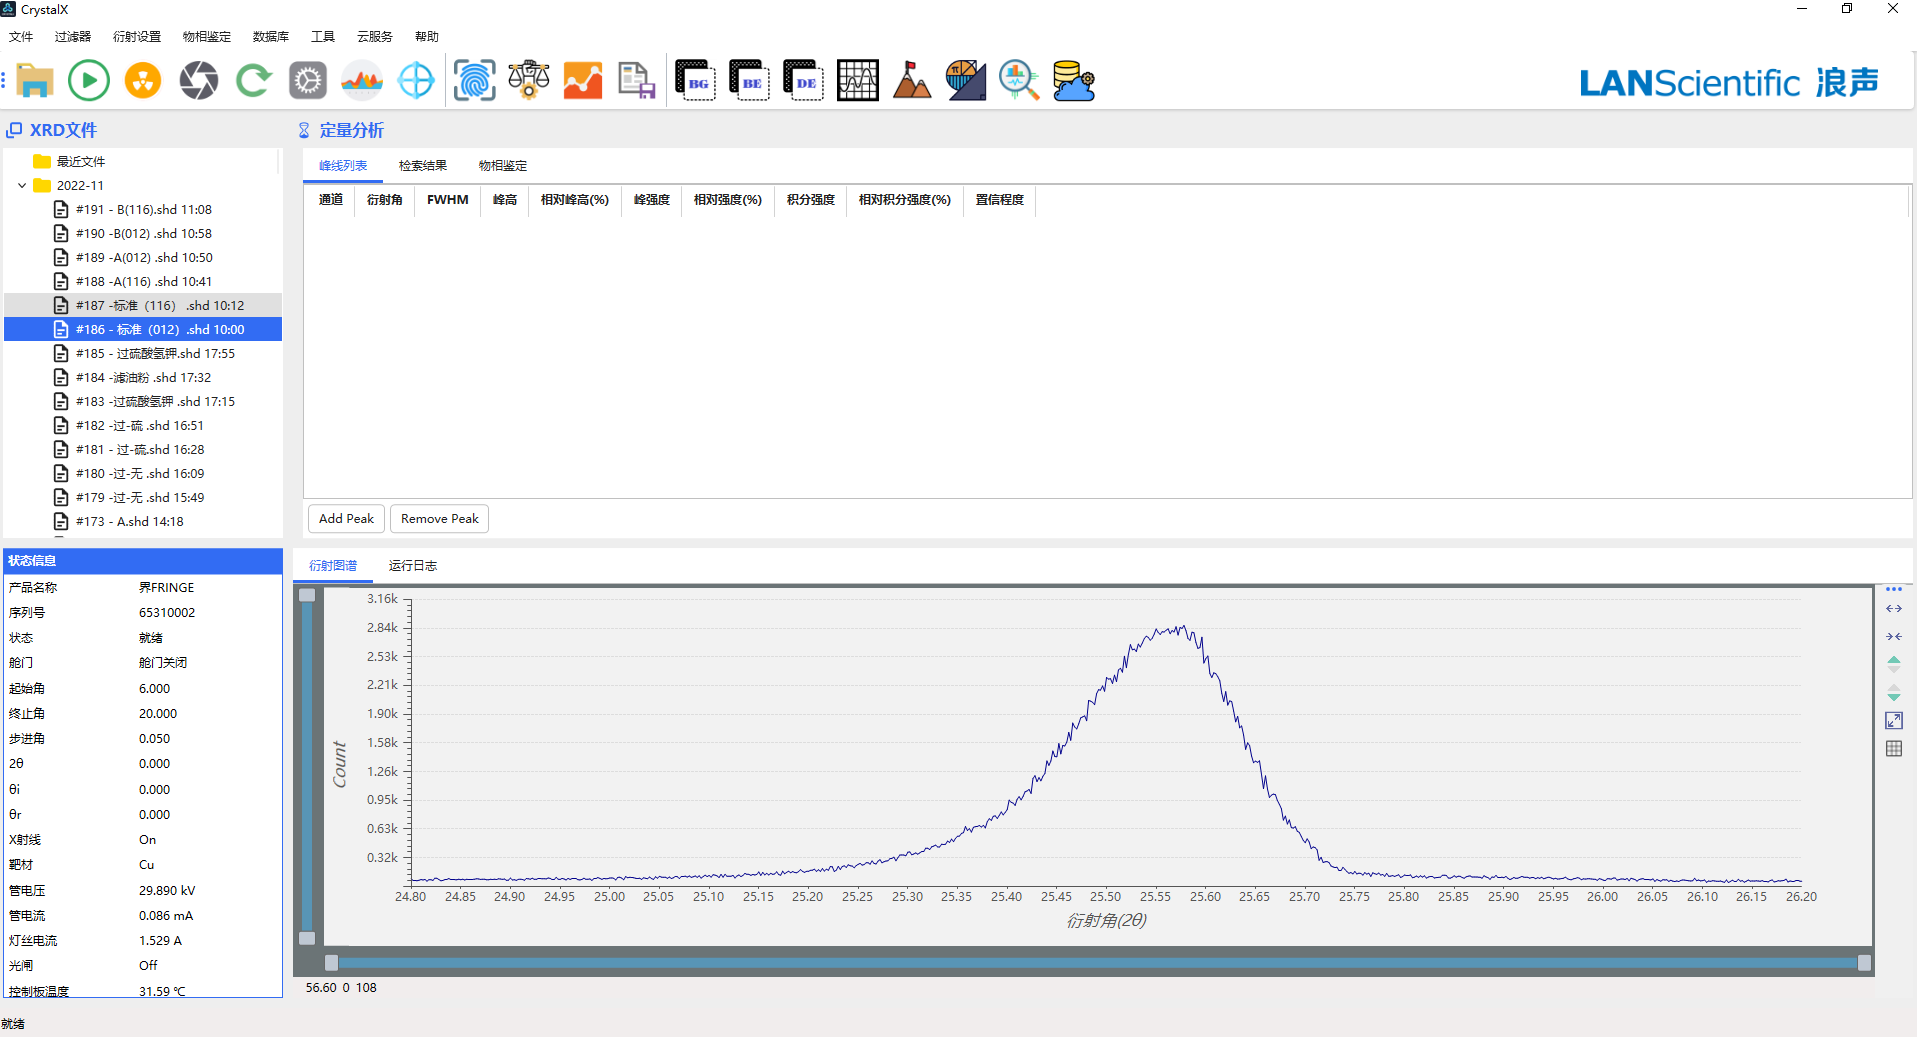Screen dimensions: 1917x1037
Task: Click the mountain flag peak search icon
Action: [911, 80]
